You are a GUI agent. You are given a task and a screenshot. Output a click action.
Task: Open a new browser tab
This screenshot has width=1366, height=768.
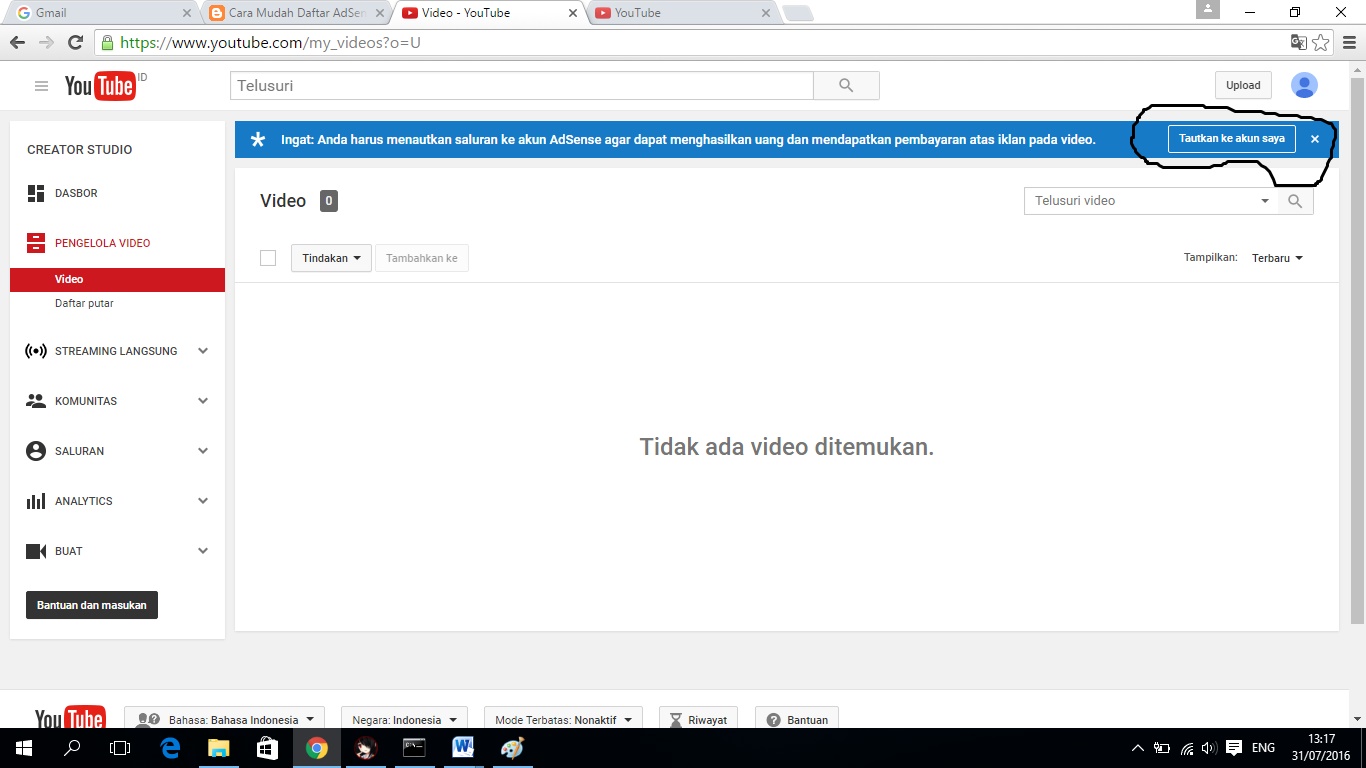(798, 14)
